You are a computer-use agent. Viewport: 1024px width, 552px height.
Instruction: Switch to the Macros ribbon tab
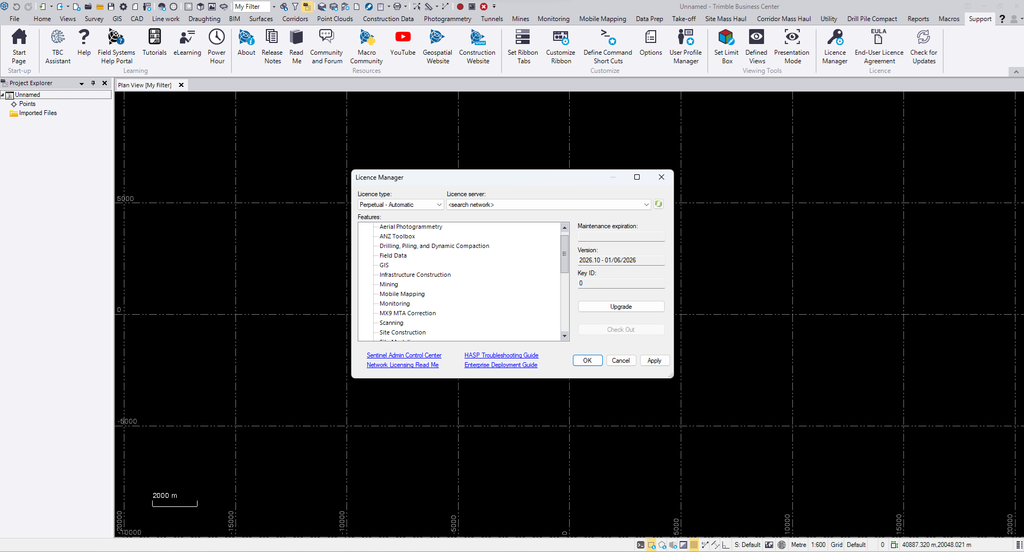(x=949, y=19)
